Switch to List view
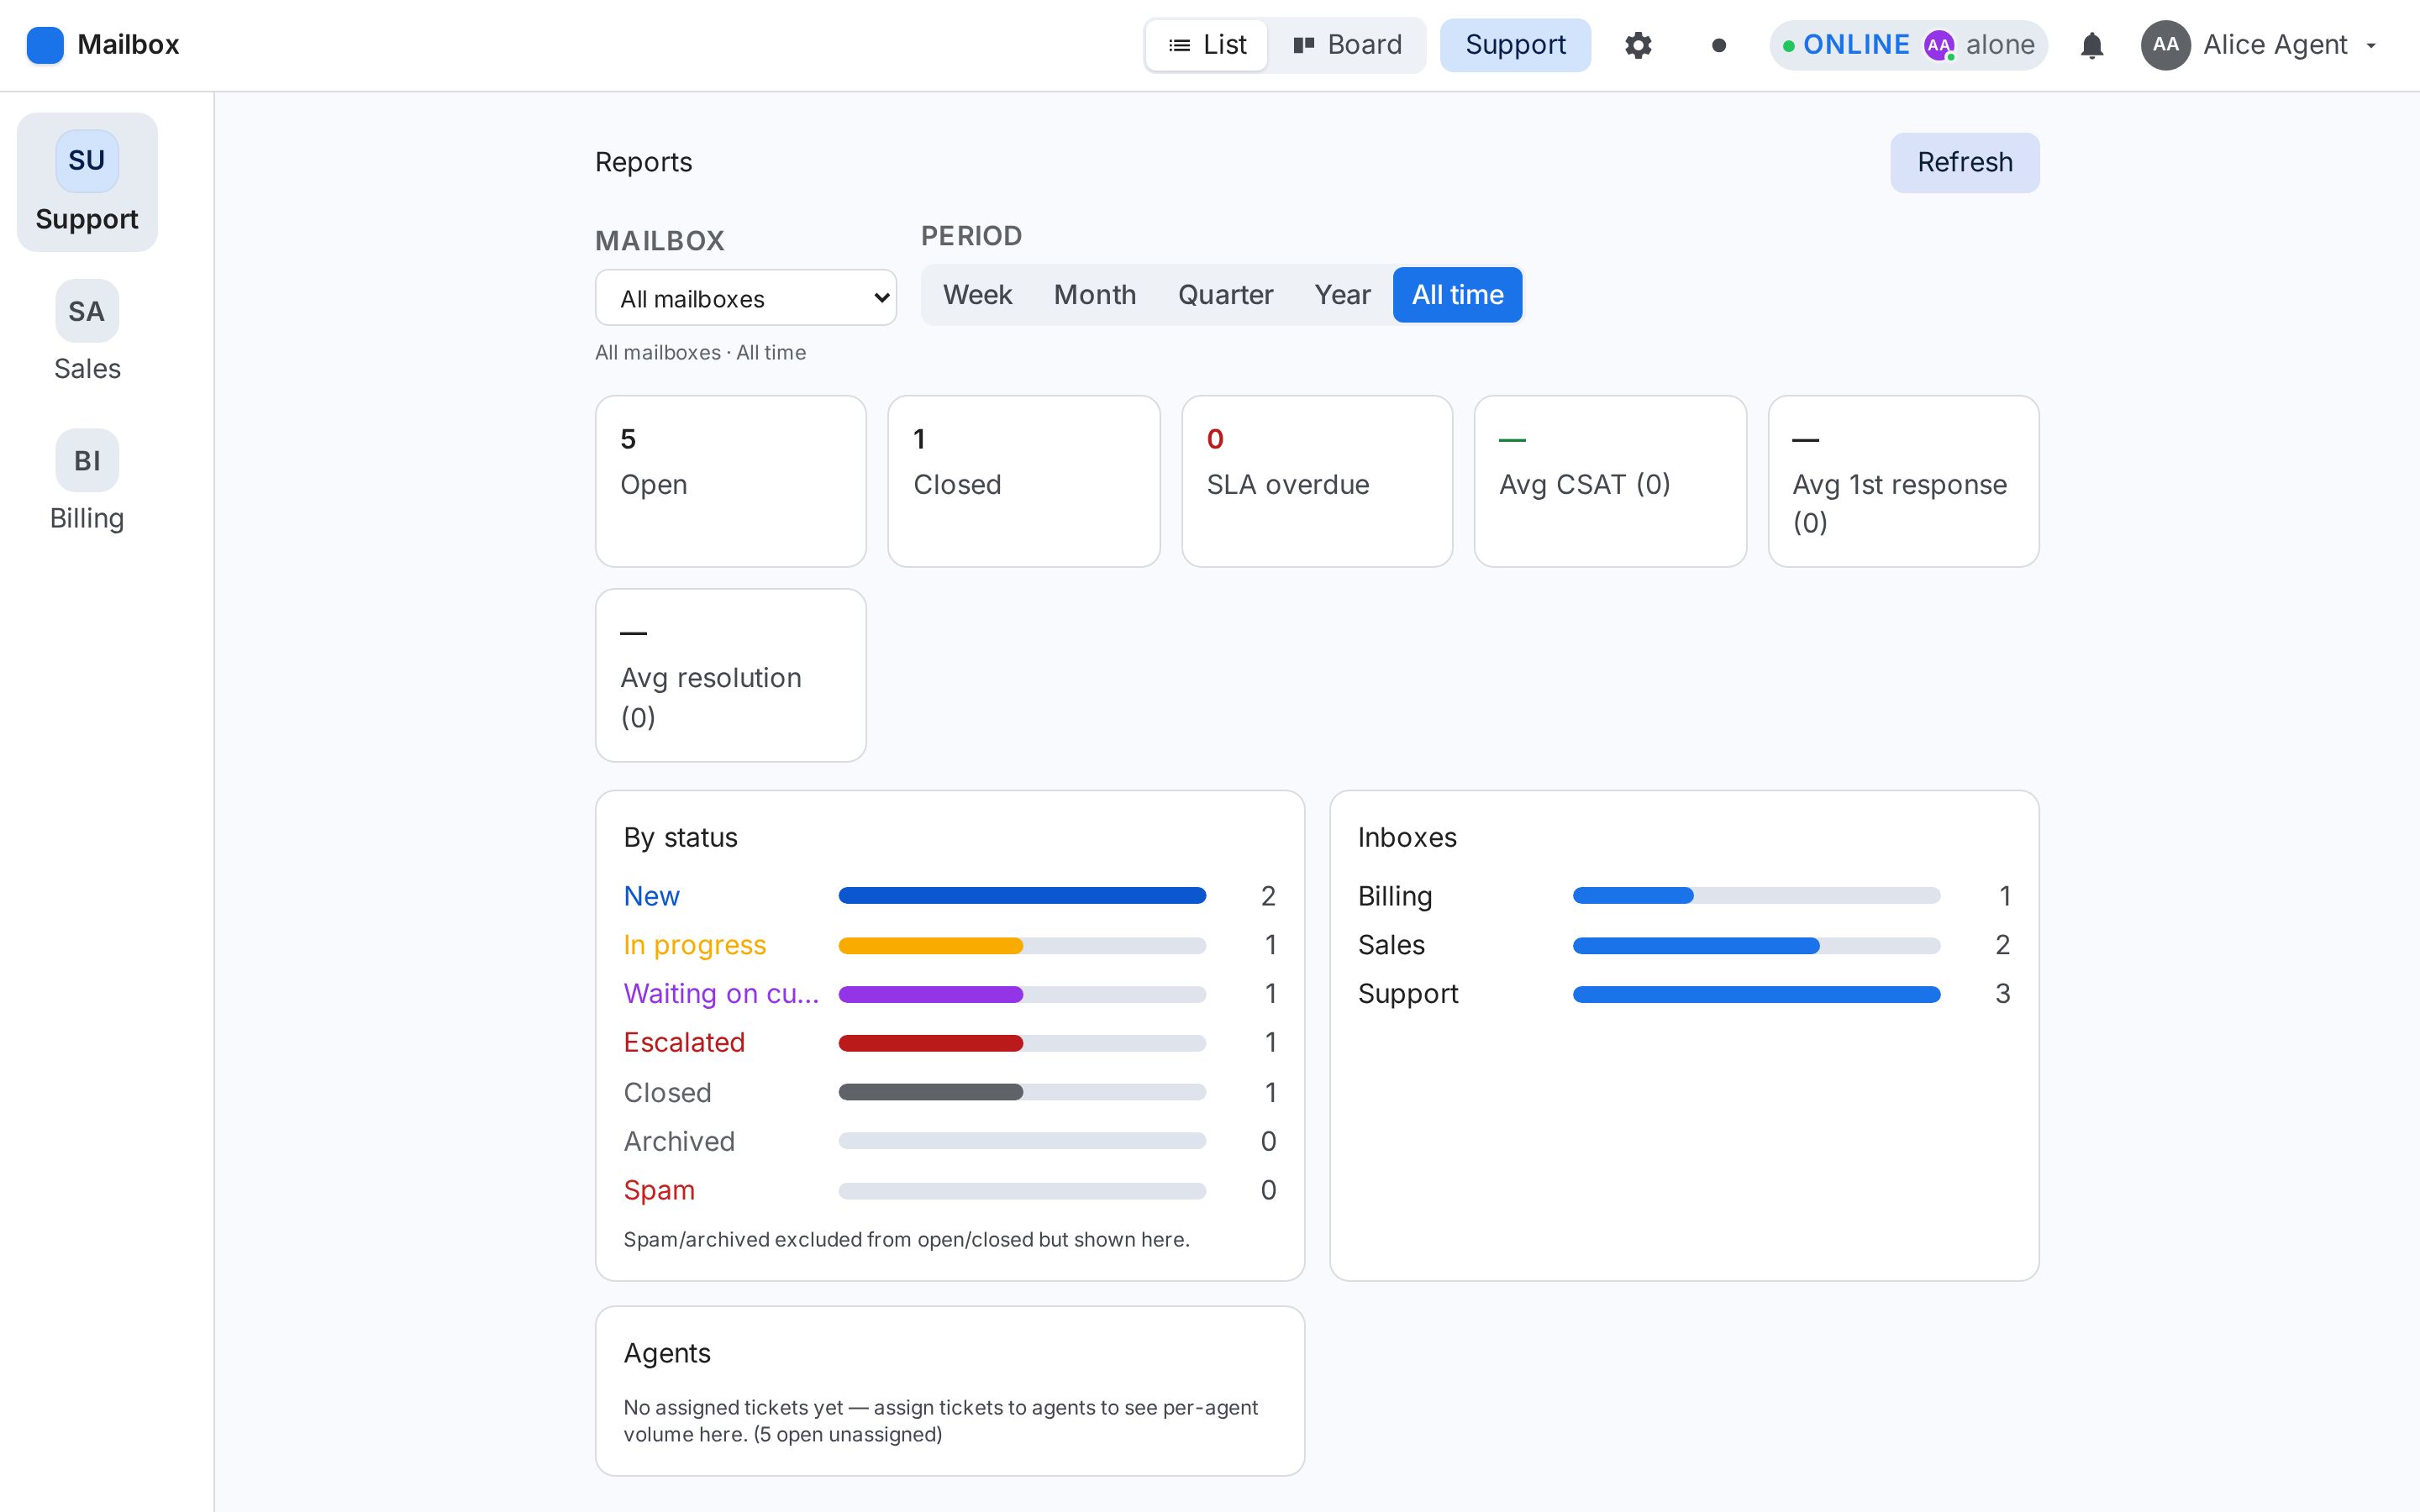This screenshot has height=1512, width=2420. pyautogui.click(x=1207, y=45)
